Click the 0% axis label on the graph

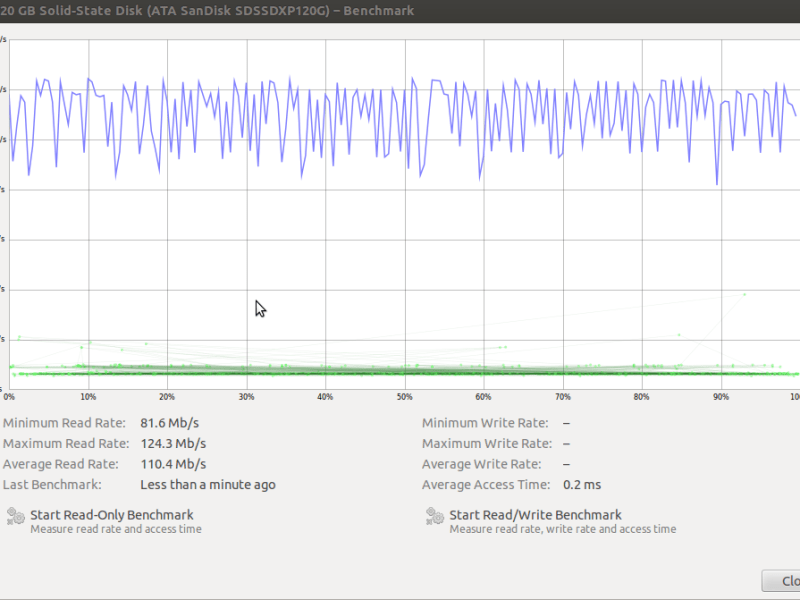click(x=10, y=396)
